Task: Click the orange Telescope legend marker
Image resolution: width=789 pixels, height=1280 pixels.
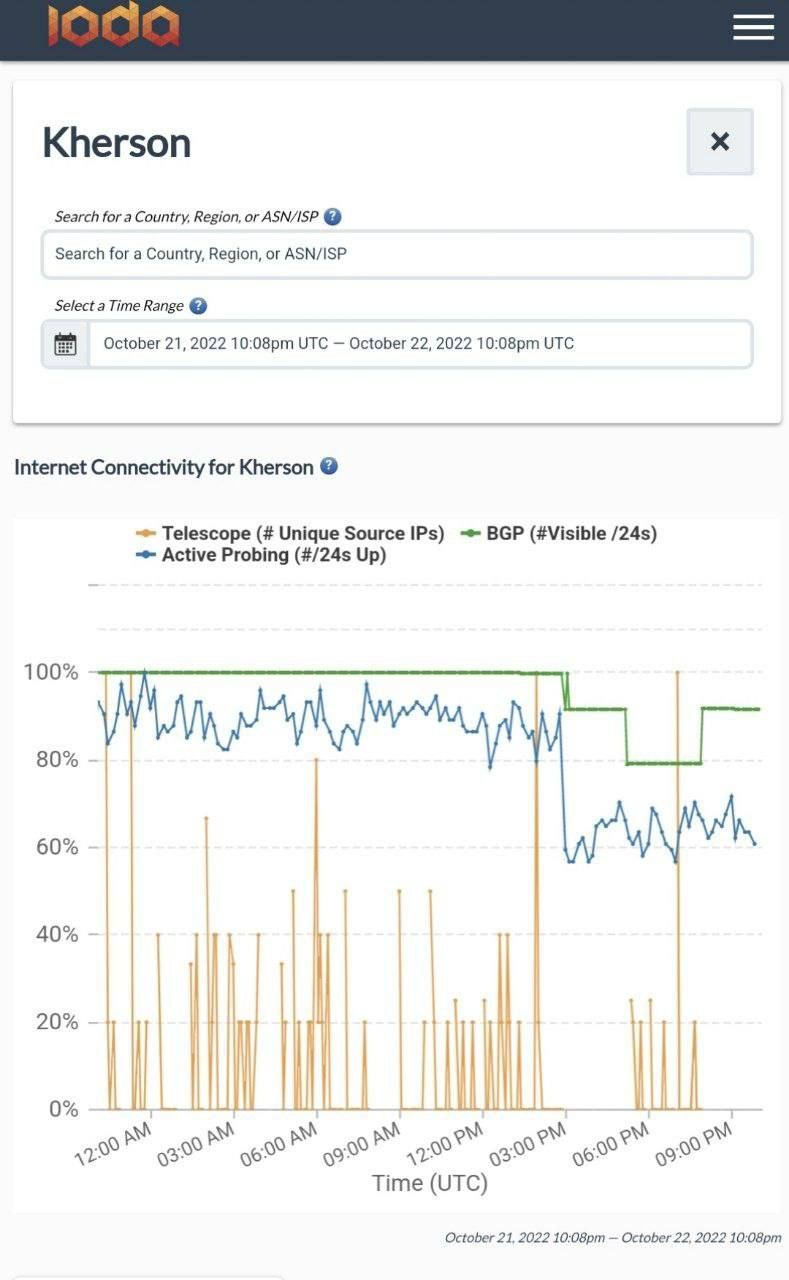Action: click(x=145, y=534)
